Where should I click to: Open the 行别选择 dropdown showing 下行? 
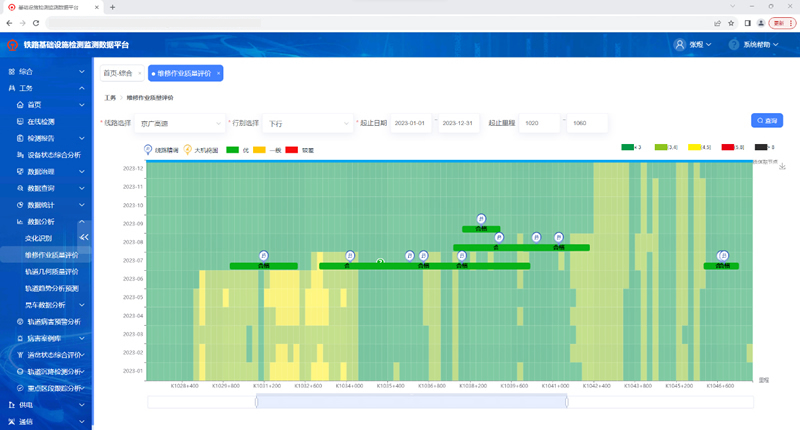[305, 123]
